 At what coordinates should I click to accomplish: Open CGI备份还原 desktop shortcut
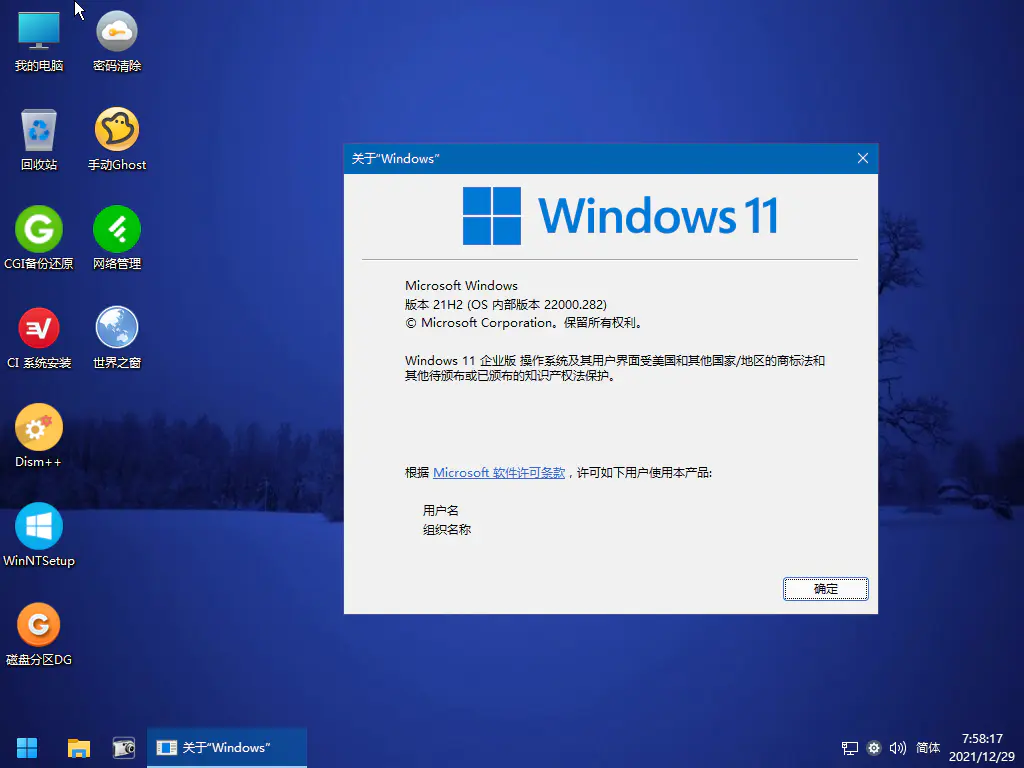tap(39, 230)
